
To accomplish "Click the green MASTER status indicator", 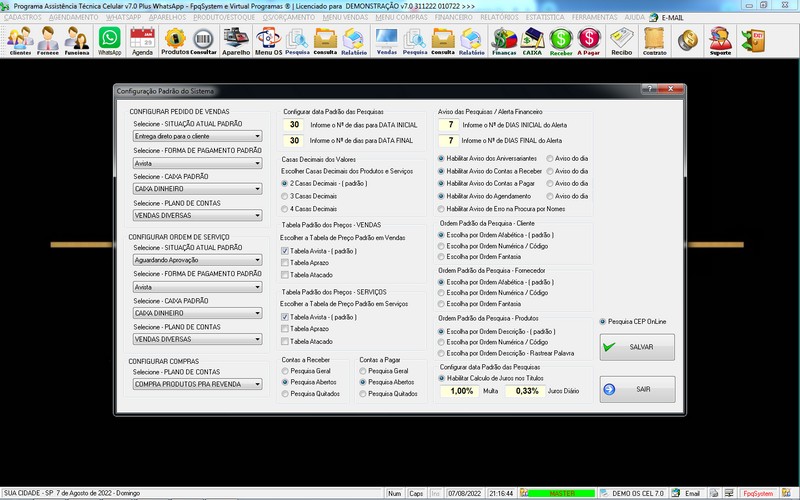I will 561,493.
